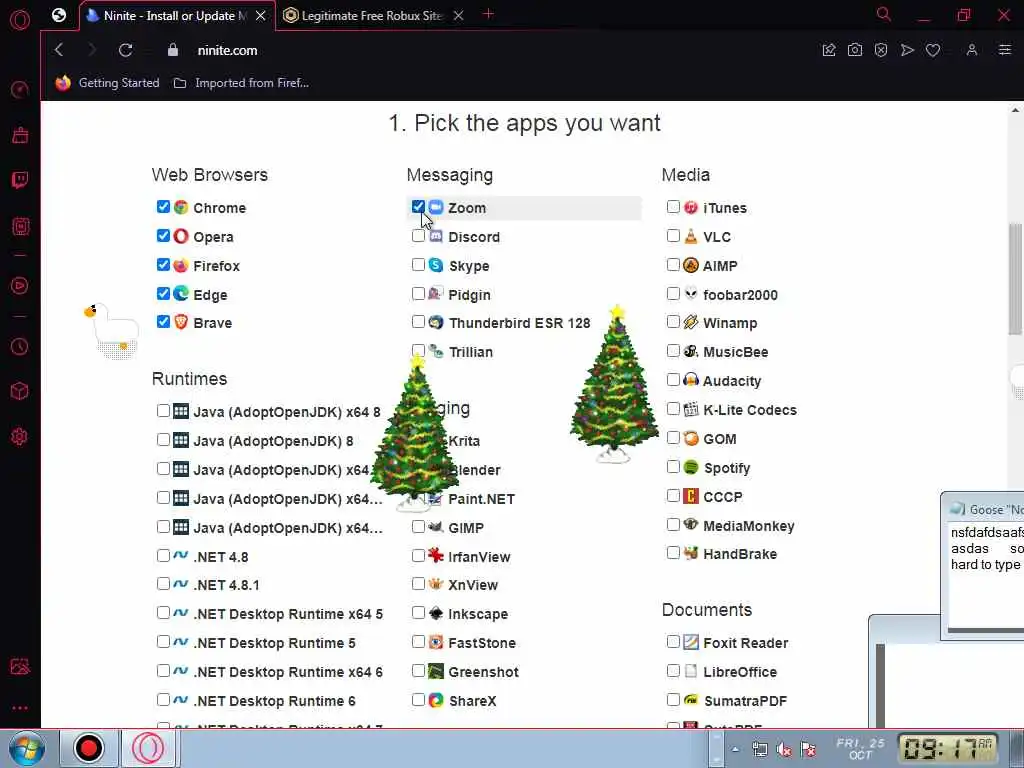
Task: Check the Winamp checkbox
Action: point(673,322)
